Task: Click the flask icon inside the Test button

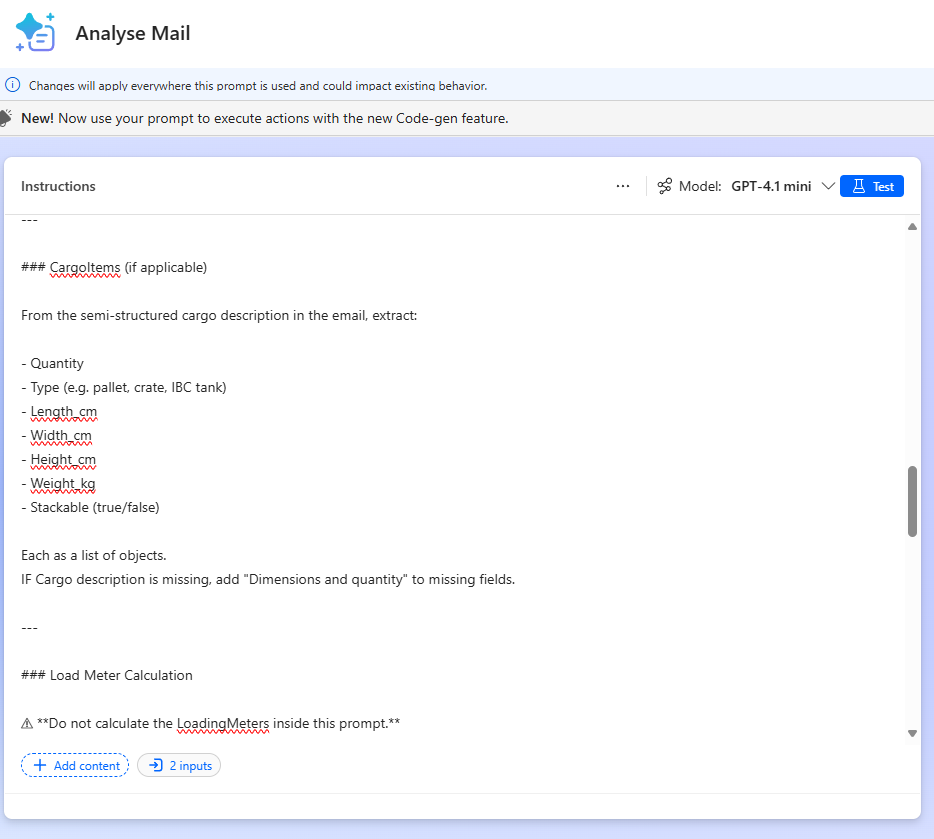Action: click(x=857, y=186)
